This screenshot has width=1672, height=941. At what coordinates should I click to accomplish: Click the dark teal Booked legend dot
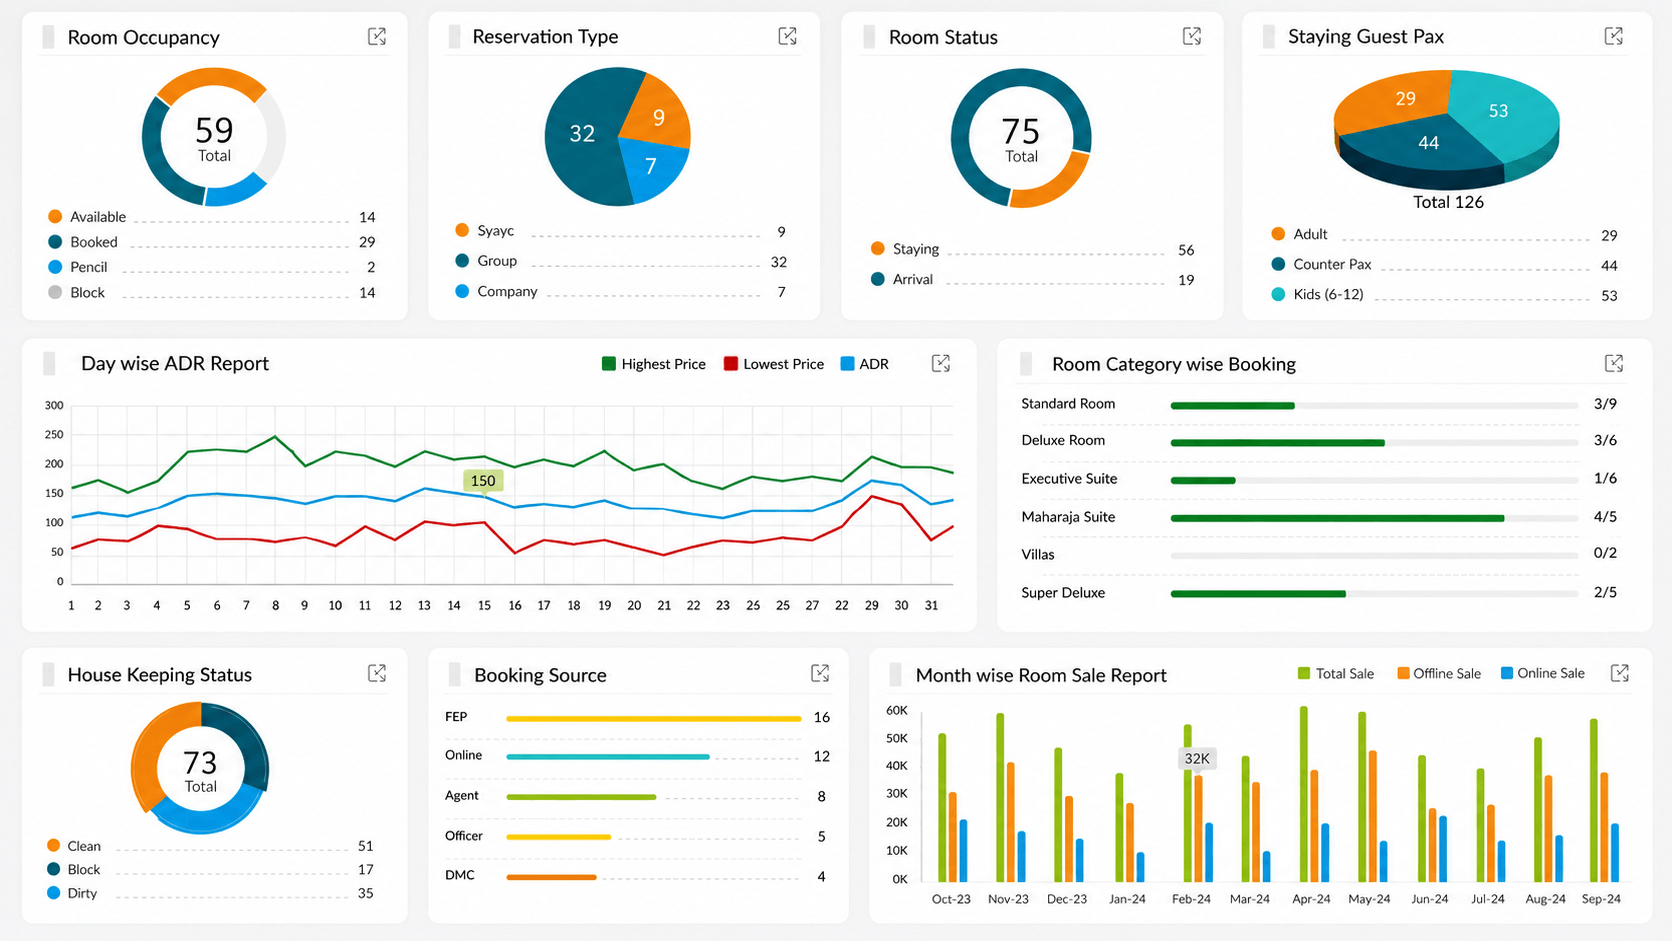55,242
